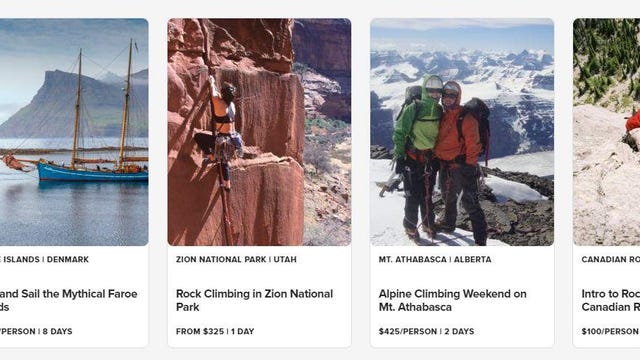Select the Mt. Athabasca | Alberta label

[435, 259]
